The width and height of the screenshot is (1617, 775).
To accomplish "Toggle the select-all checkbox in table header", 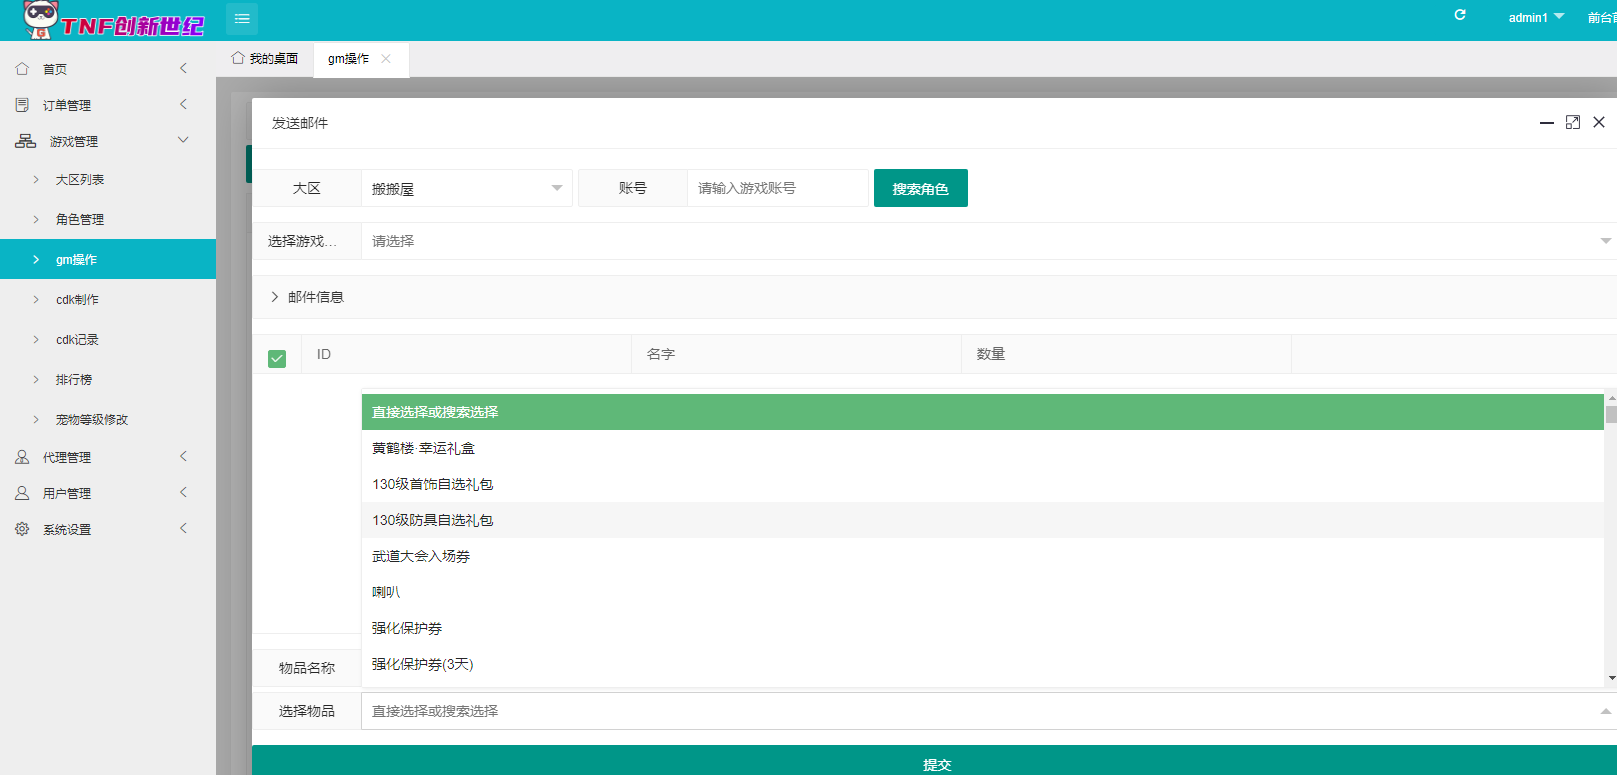I will coord(277,358).
